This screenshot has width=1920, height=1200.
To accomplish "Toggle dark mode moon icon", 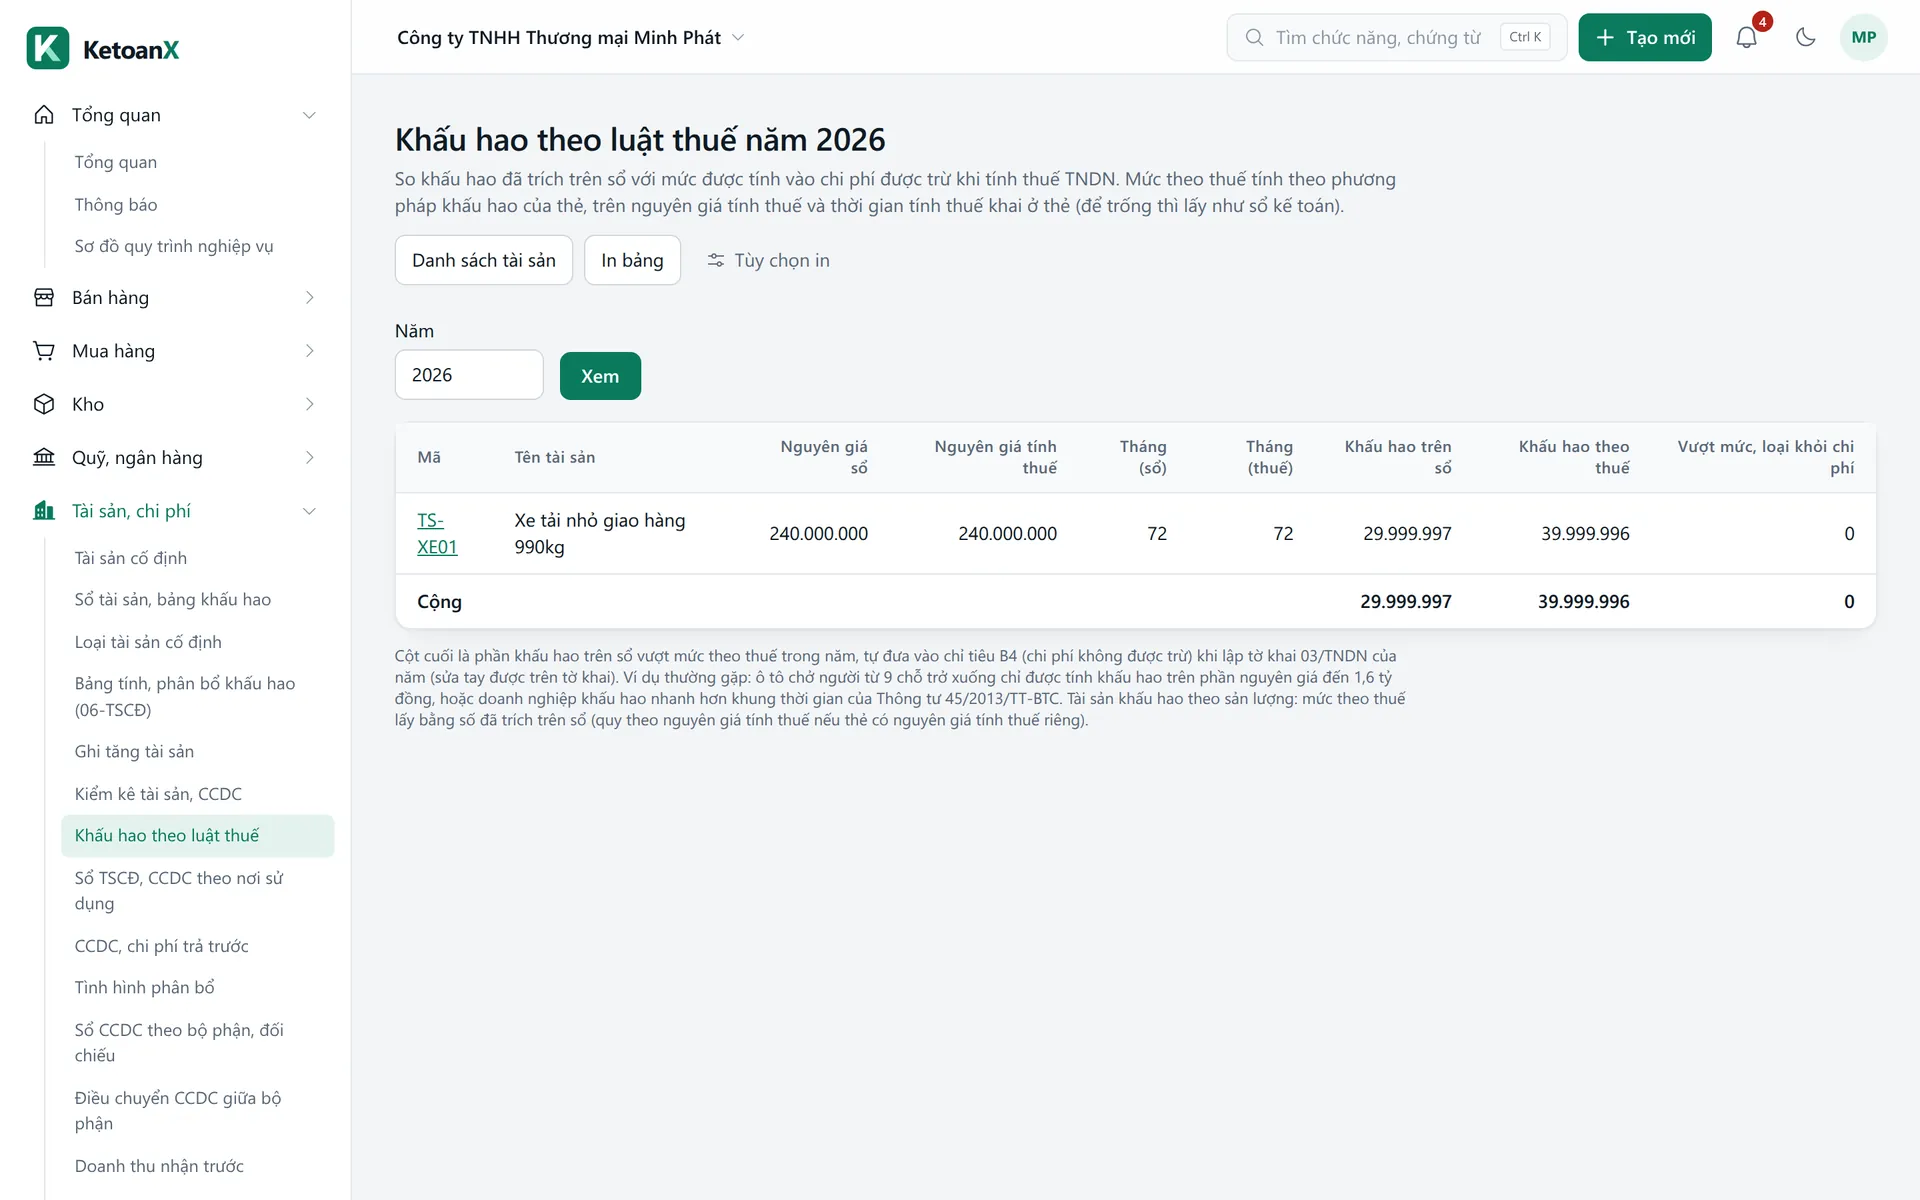I will [1805, 37].
